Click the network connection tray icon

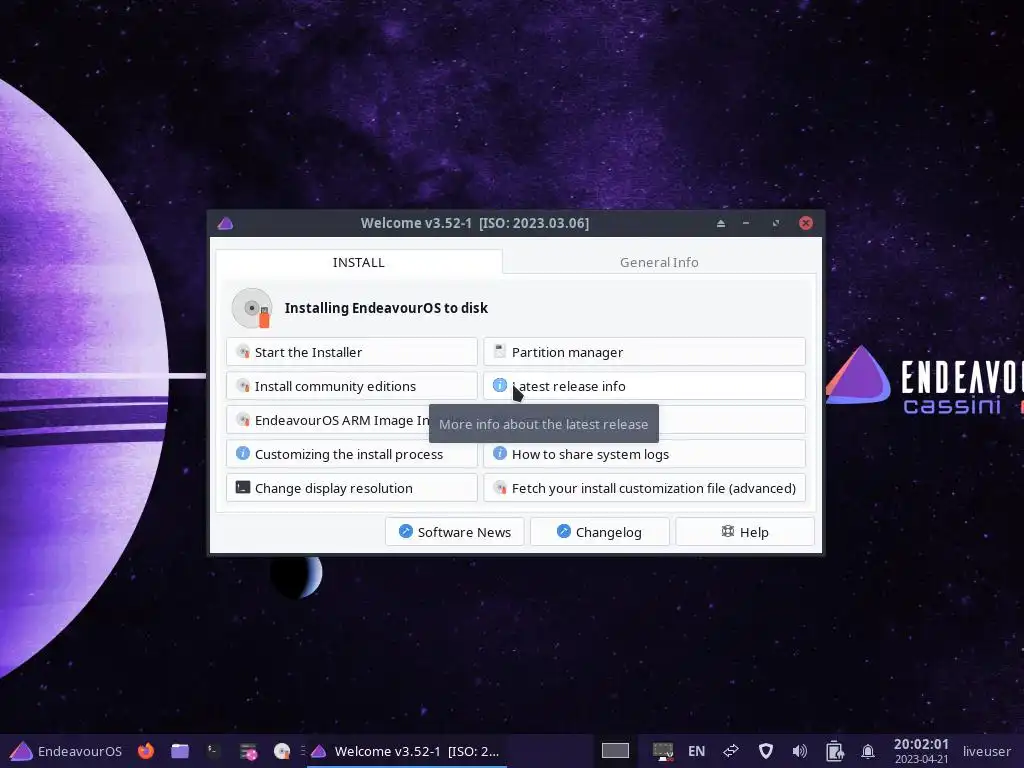(x=731, y=751)
